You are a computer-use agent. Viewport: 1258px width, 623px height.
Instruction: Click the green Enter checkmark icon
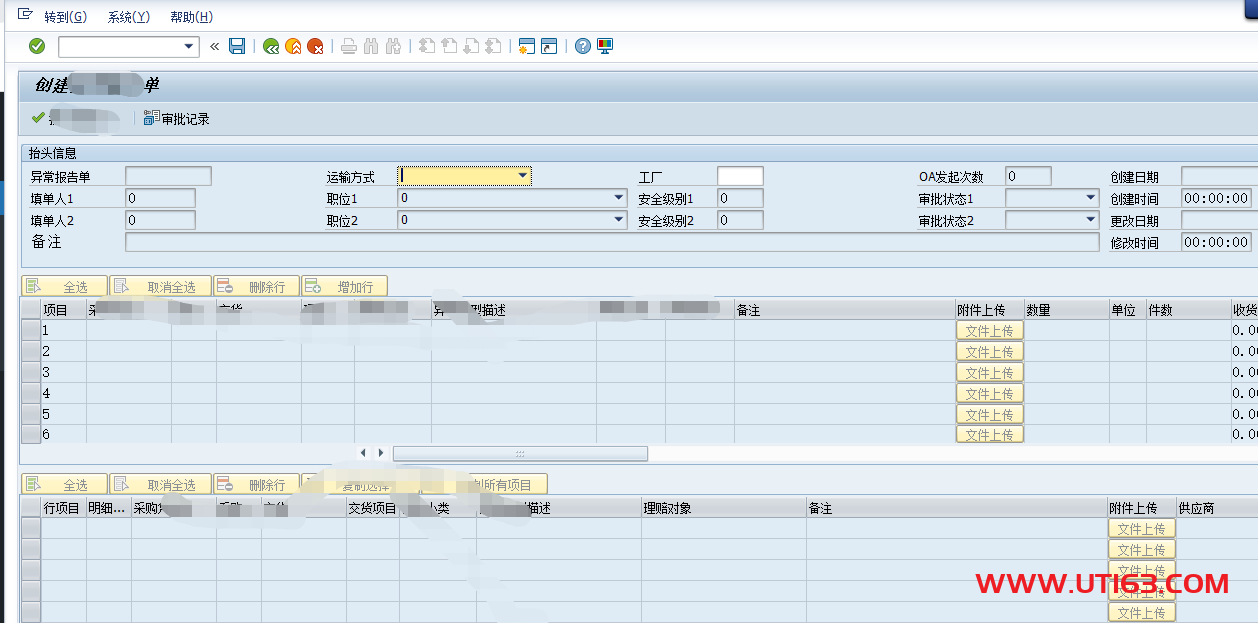click(x=37, y=46)
